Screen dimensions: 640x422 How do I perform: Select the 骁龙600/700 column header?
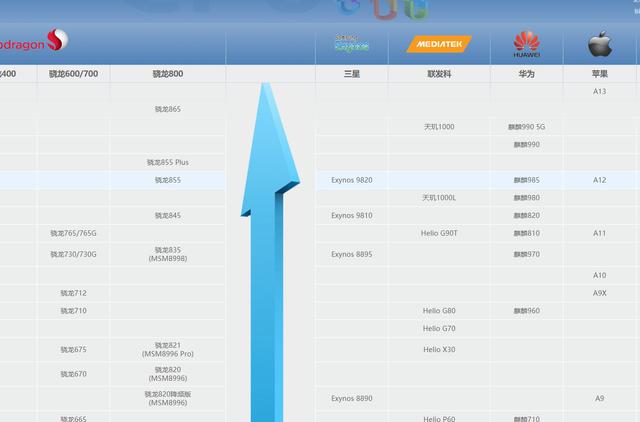[73, 74]
